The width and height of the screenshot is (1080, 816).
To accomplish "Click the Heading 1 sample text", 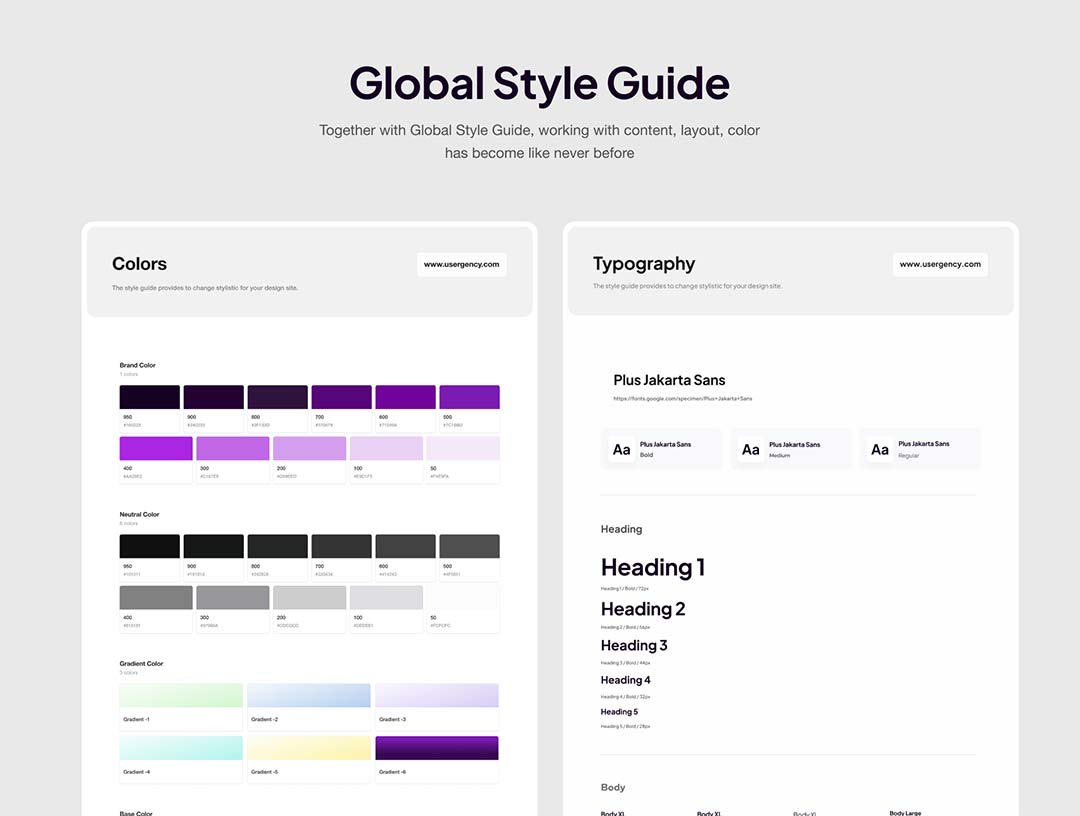I will tap(653, 568).
